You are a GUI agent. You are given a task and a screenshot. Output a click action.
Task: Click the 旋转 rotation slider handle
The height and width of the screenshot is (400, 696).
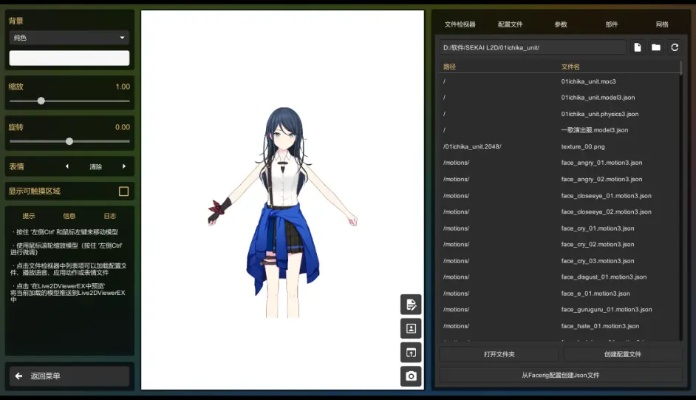tap(69, 141)
